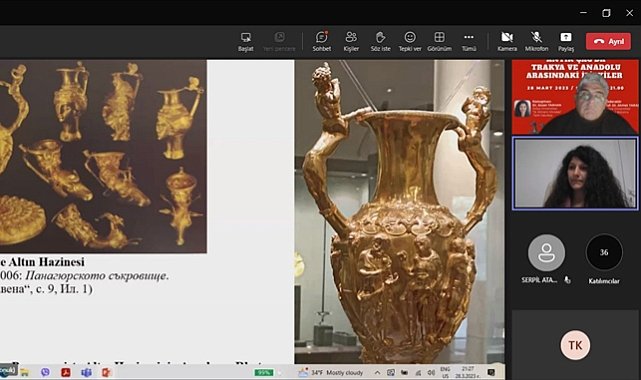Image resolution: width=641 pixels, height=380 pixels.
Task: Leave the meeting with Ayrıl
Action: pos(608,41)
